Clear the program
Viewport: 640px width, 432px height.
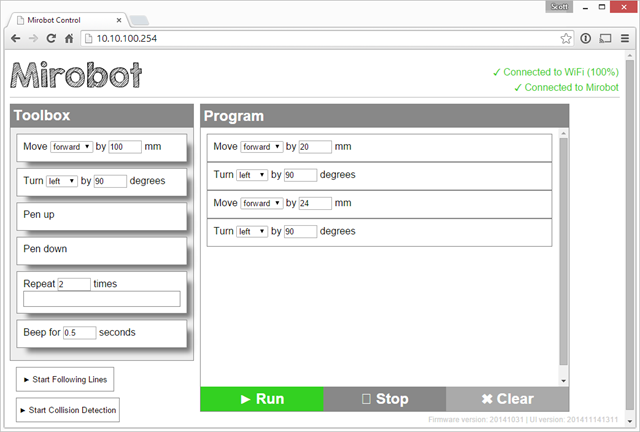pyautogui.click(x=507, y=399)
